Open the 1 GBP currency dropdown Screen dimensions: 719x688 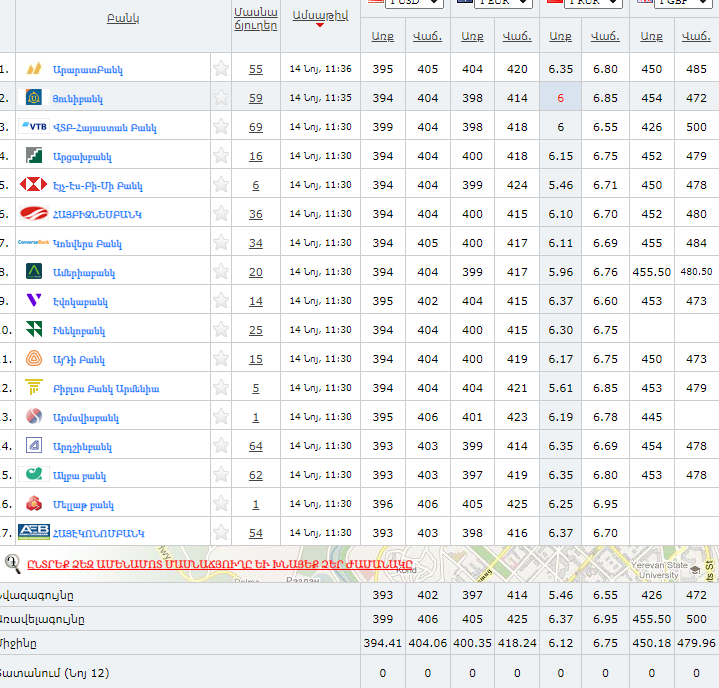click(x=683, y=2)
